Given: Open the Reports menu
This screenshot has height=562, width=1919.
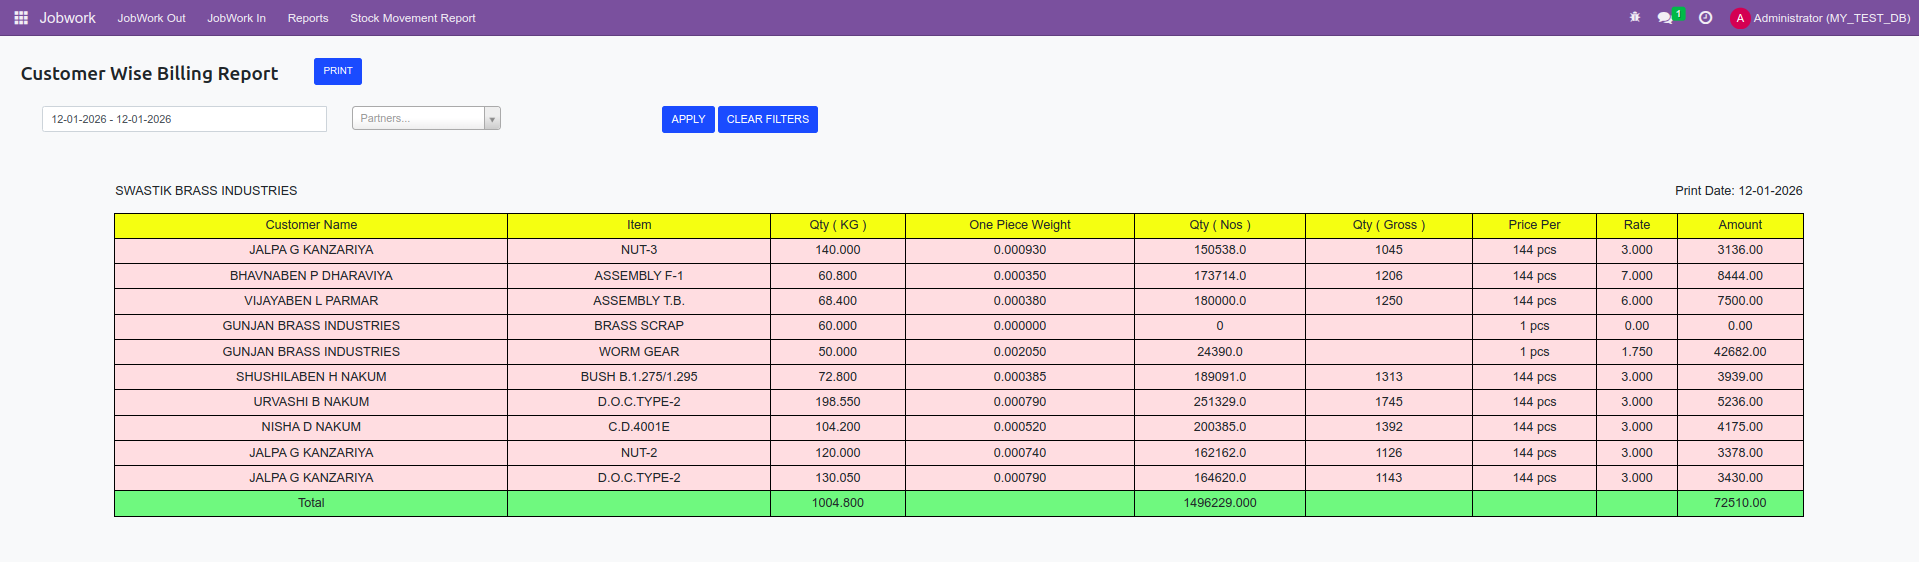Looking at the screenshot, I should [308, 18].
